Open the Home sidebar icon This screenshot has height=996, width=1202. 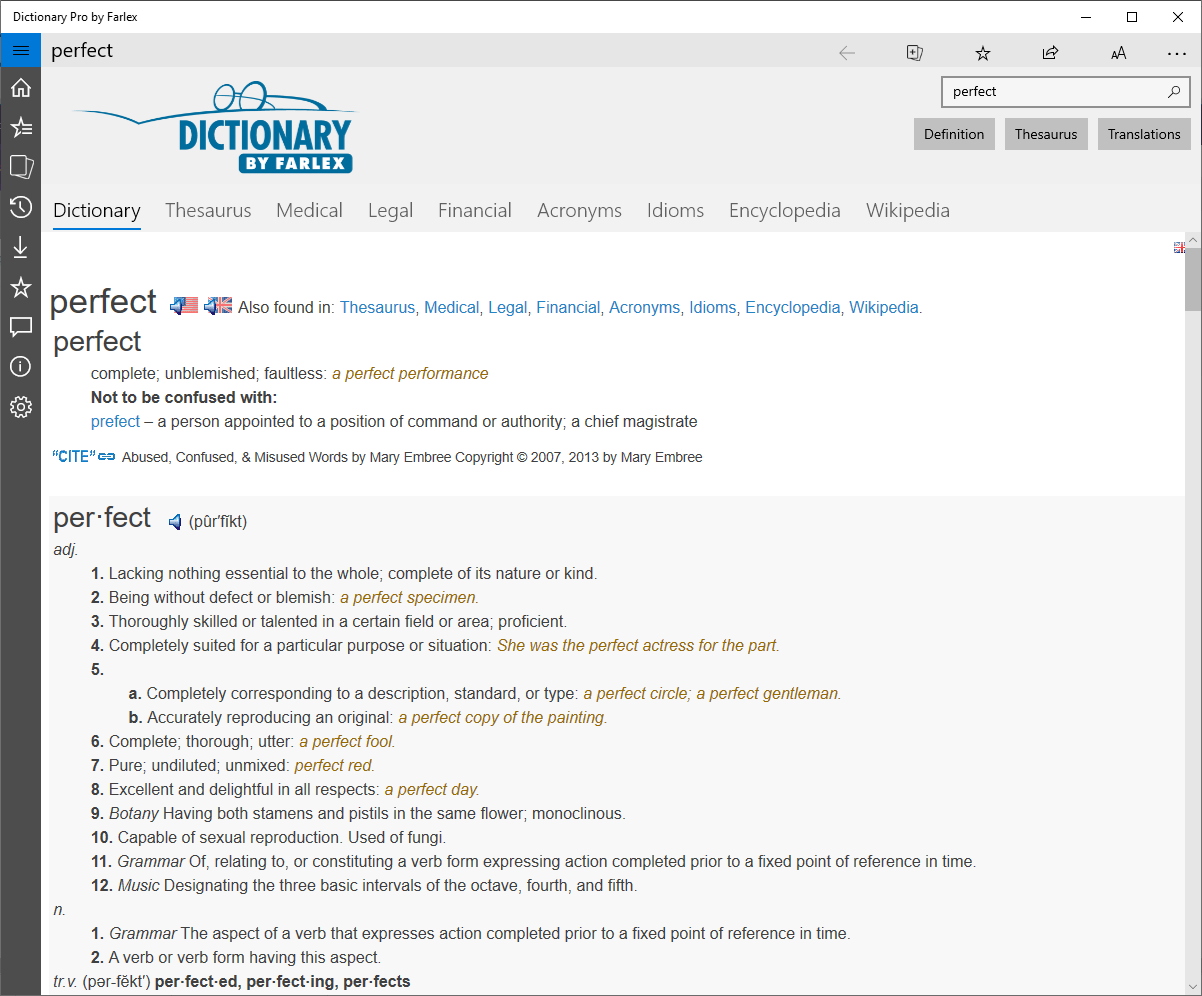[x=20, y=88]
